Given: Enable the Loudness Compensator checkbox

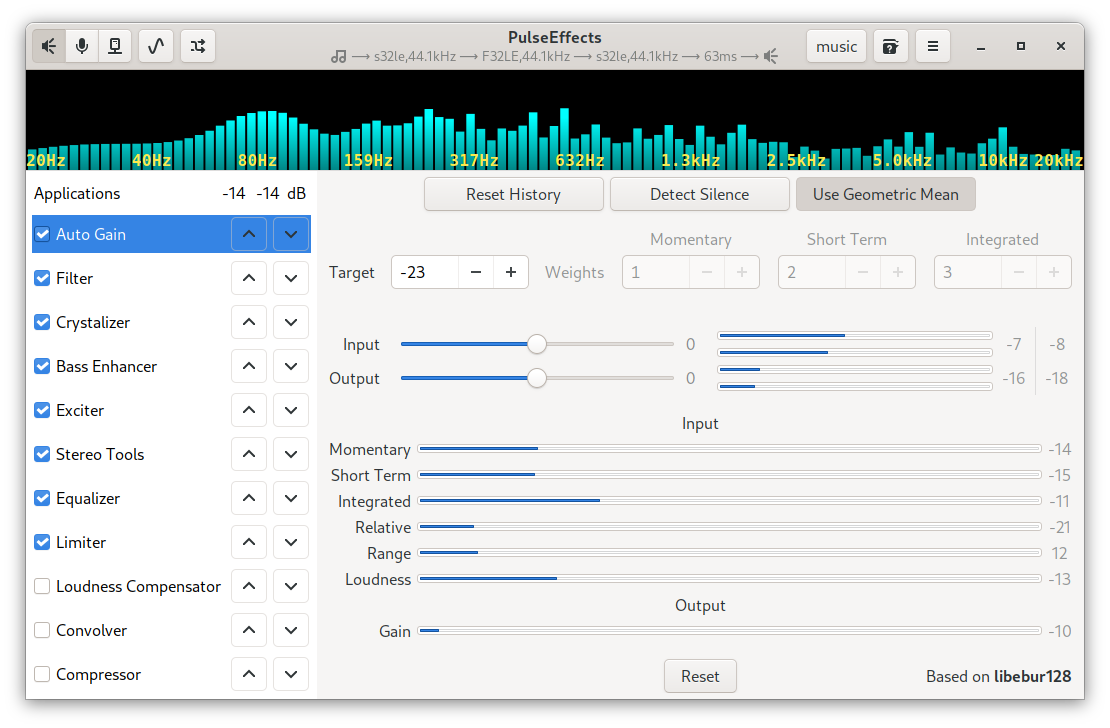Looking at the screenshot, I should coord(42,586).
